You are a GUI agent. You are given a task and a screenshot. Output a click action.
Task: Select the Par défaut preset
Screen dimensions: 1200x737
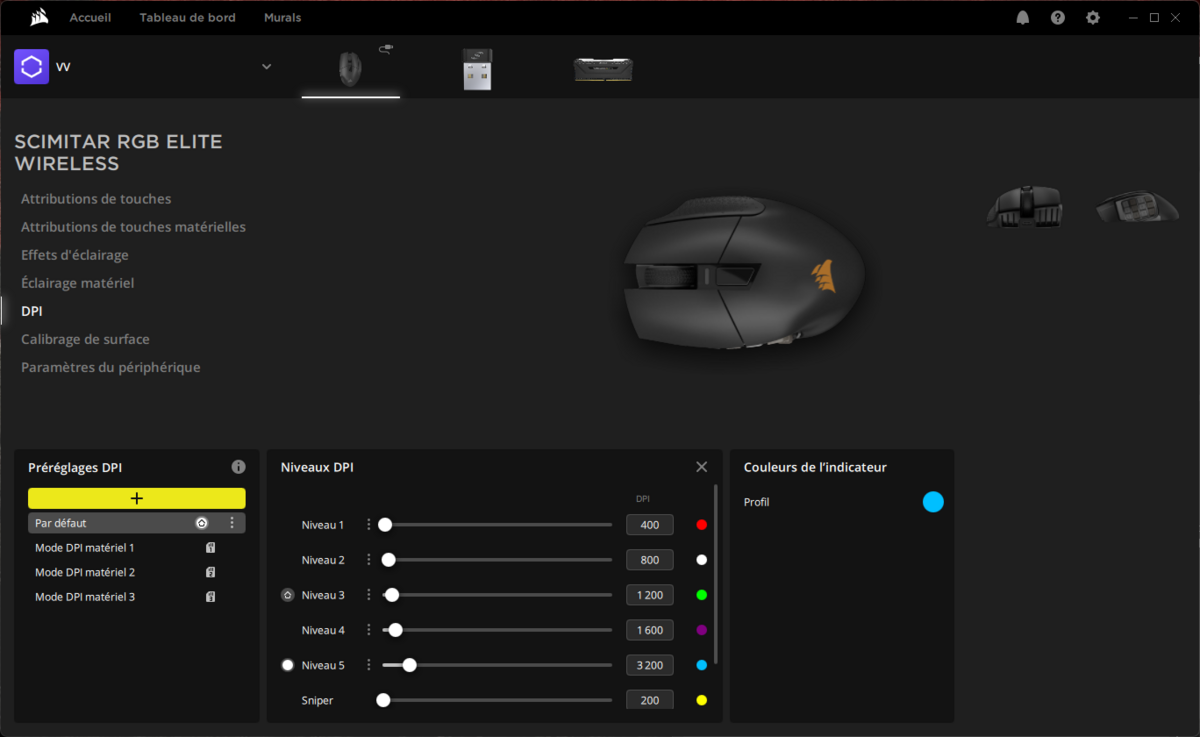[137, 523]
